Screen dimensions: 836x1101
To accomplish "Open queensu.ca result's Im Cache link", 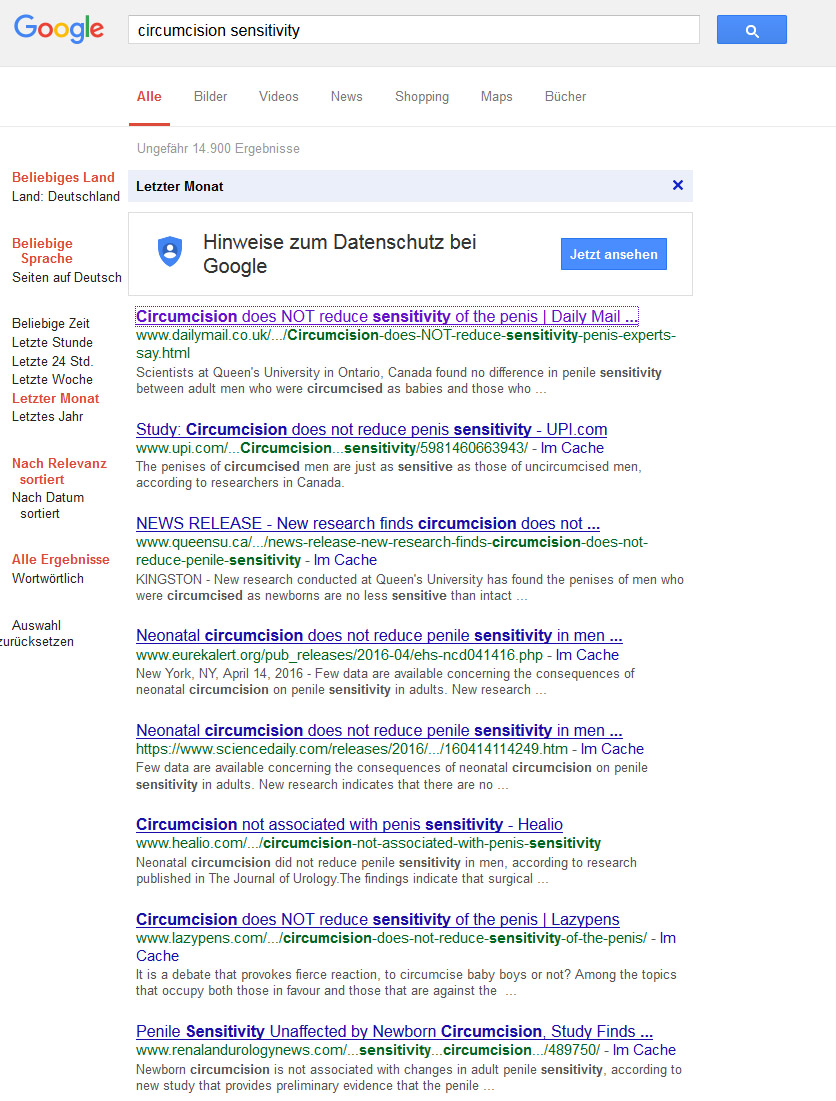I will click(x=345, y=560).
